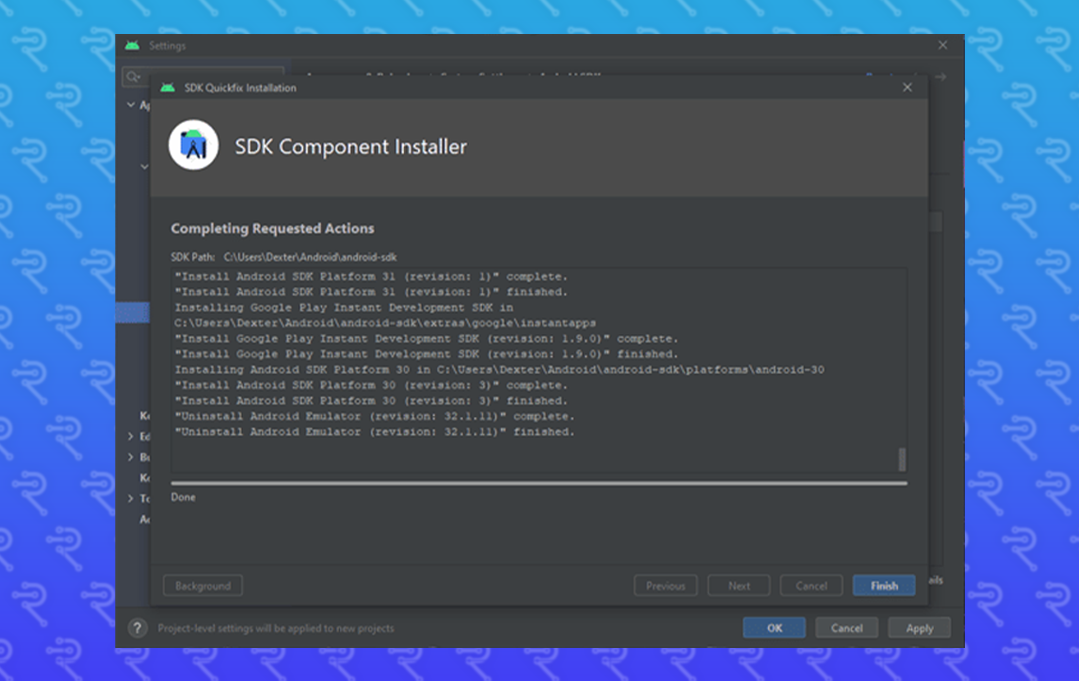Send installation to Background

point(202,585)
